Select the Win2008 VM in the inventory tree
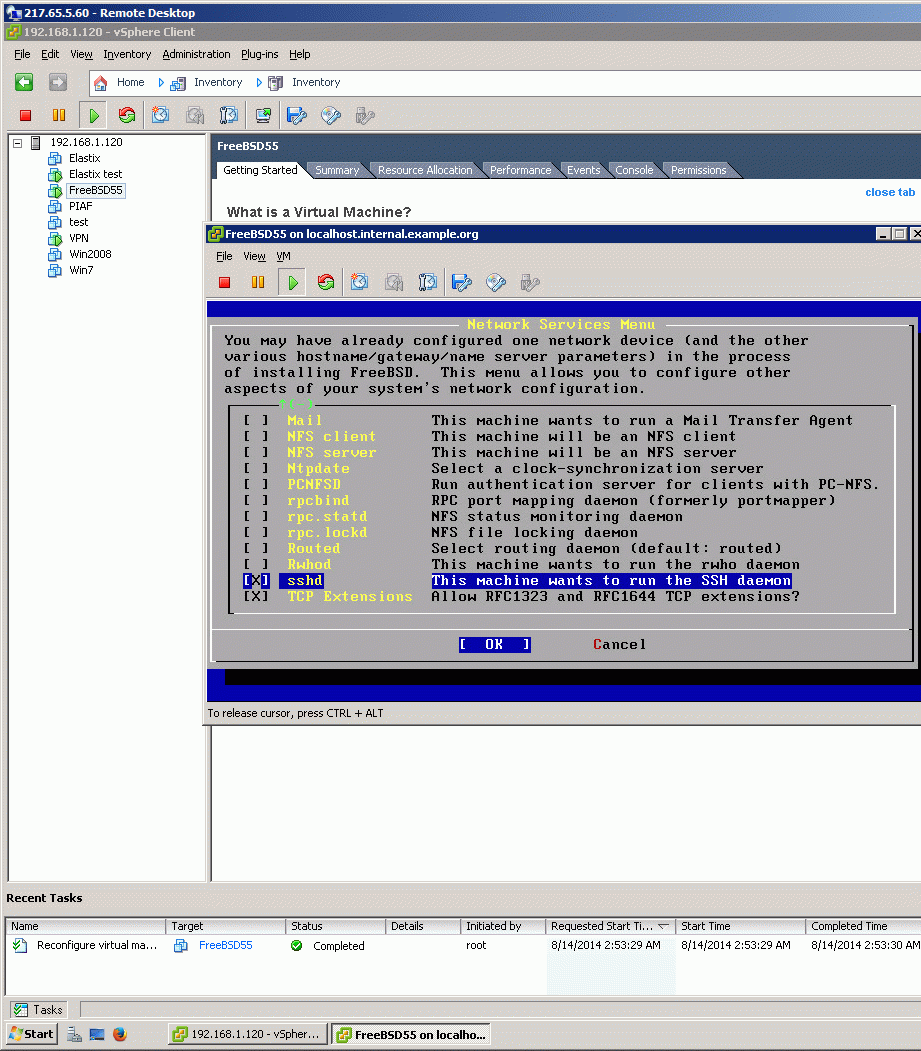 pos(90,254)
